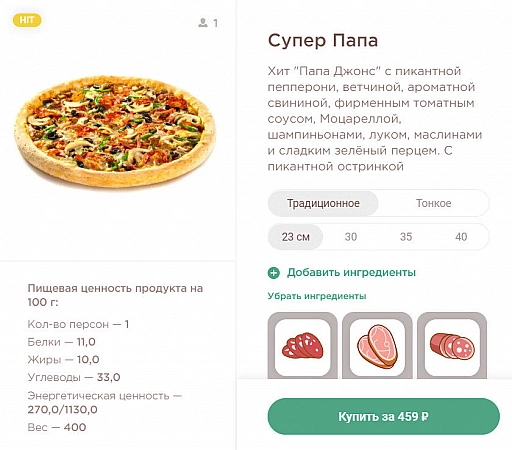The image size is (512, 450).
Task: Click the person count icon
Action: coord(203,23)
